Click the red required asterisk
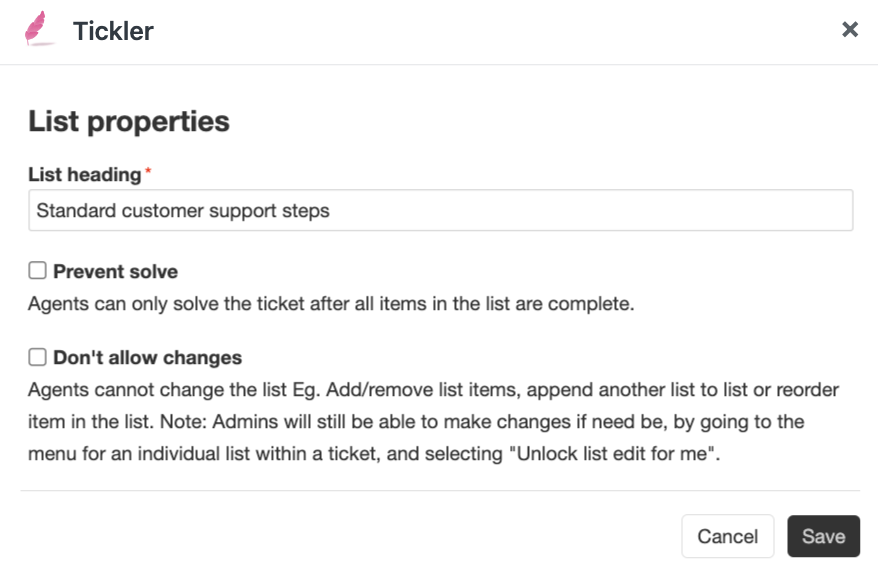The width and height of the screenshot is (878, 580). (148, 171)
